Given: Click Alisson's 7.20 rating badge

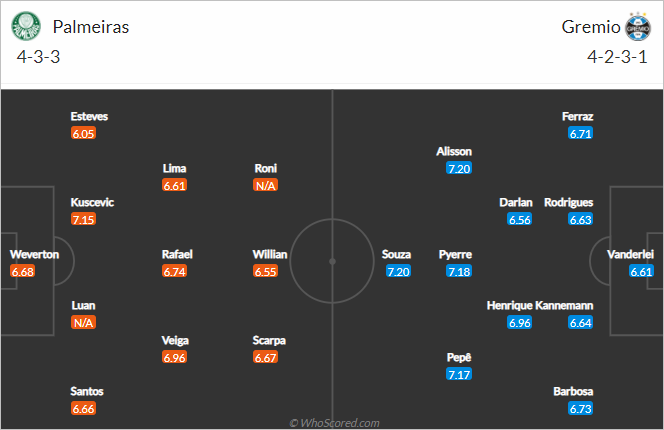Looking at the screenshot, I should 459,169.
